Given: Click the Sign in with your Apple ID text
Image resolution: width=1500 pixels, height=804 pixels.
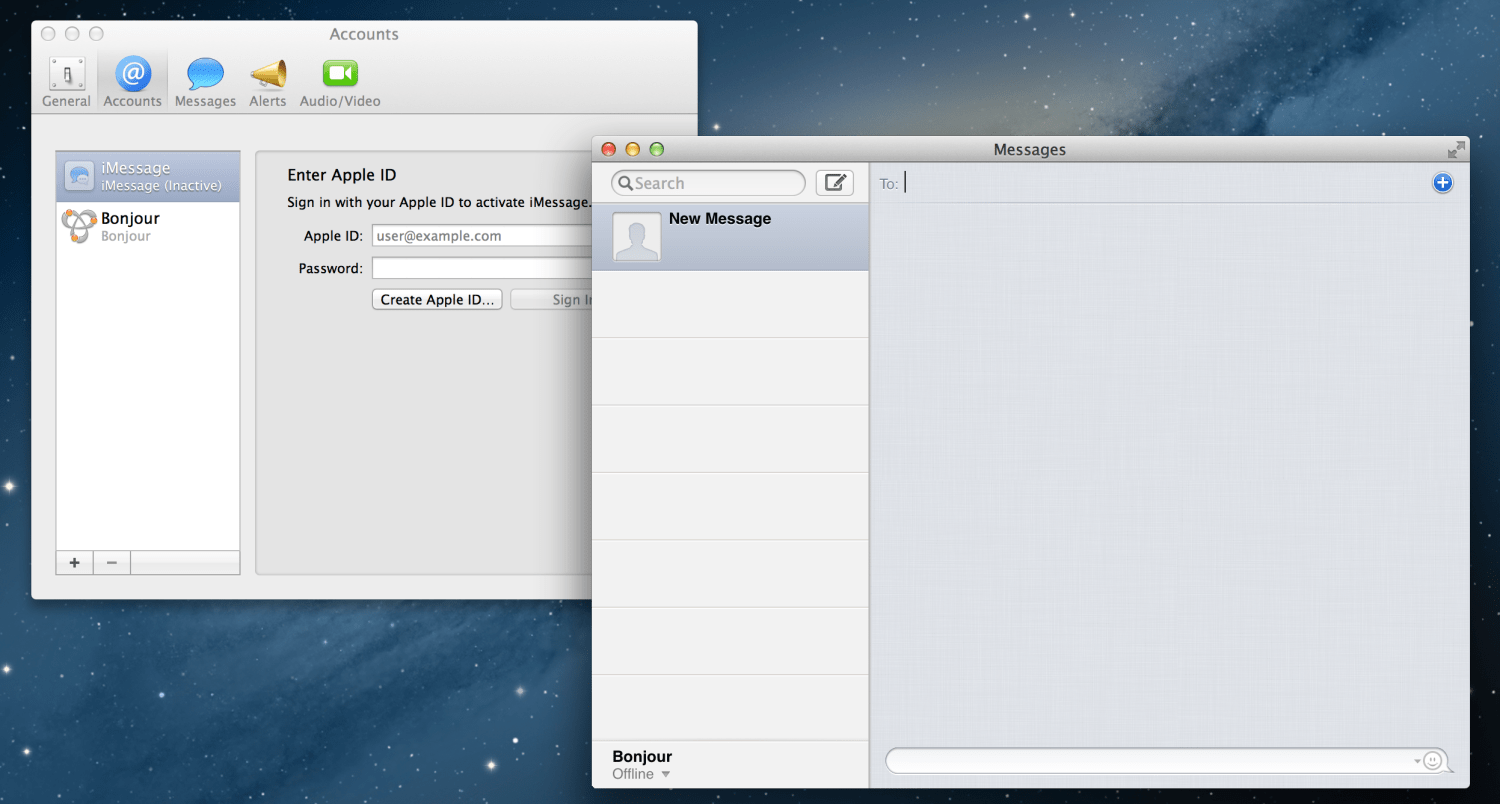Looking at the screenshot, I should tap(439, 203).
